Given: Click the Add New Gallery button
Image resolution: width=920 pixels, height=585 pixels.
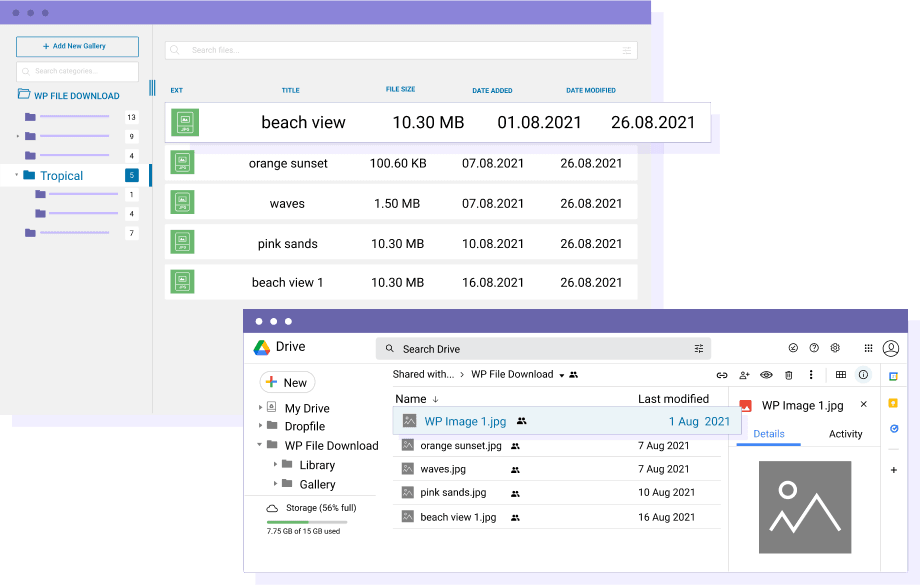Looking at the screenshot, I should pos(77,46).
